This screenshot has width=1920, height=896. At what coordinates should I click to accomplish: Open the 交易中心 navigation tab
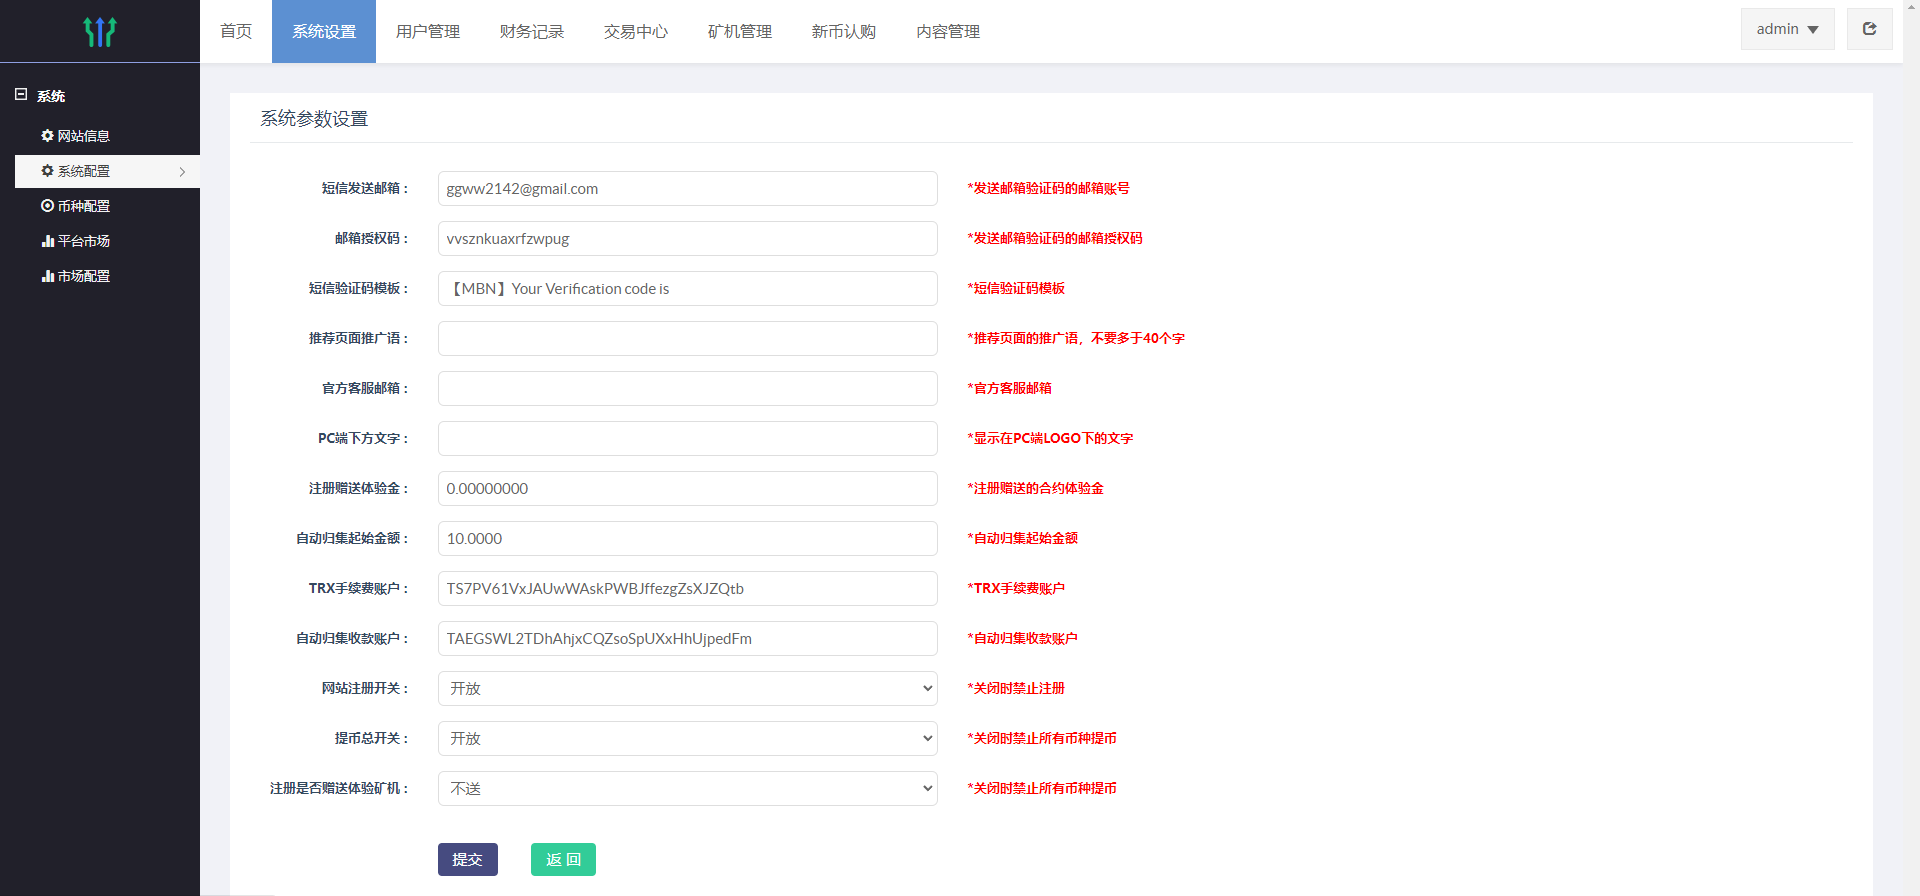click(x=636, y=32)
